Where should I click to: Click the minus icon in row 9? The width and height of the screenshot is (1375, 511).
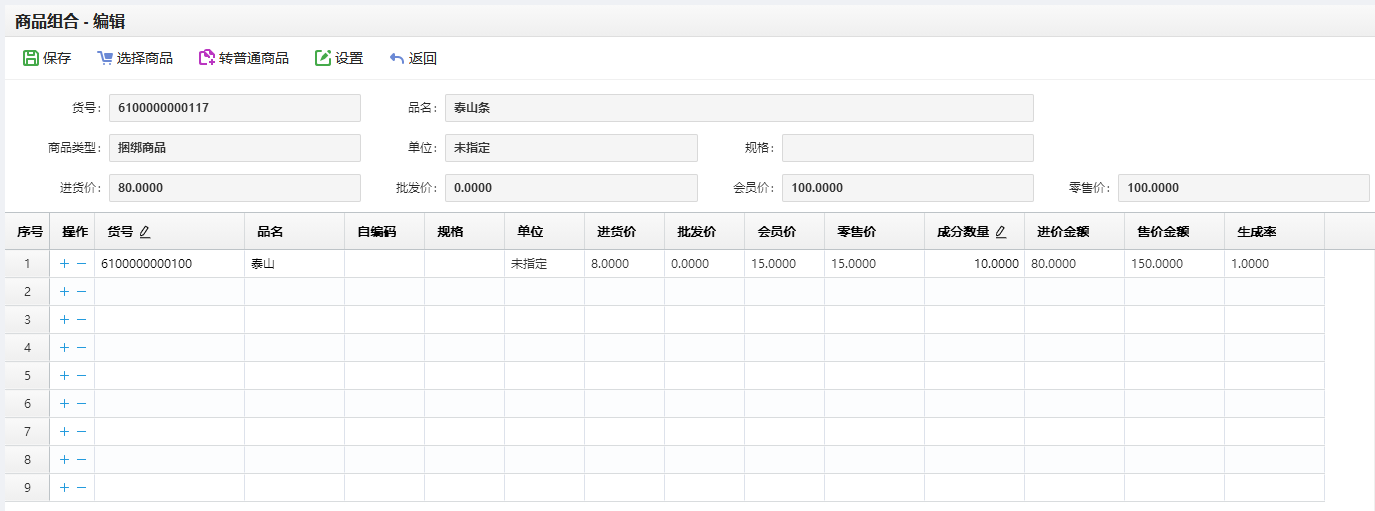point(81,488)
